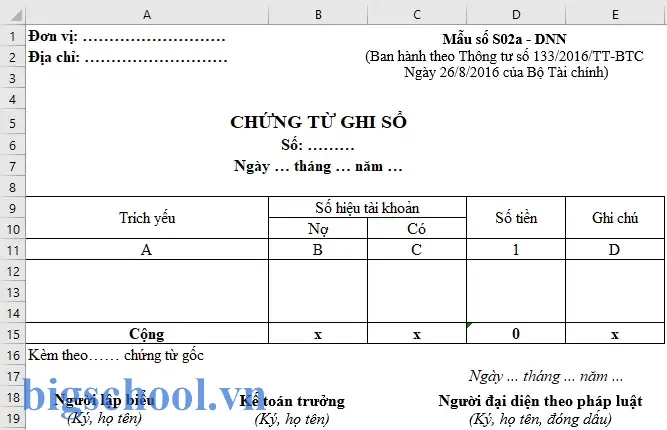Click the 'x' in Ghi chú column of Cộng row
The image size is (667, 430).
pyautogui.click(x=615, y=334)
